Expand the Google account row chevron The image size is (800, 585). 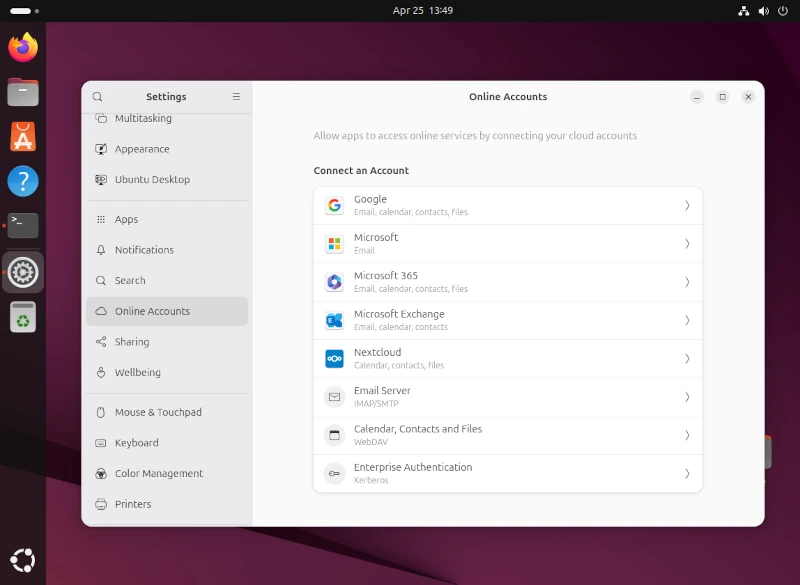(x=687, y=206)
